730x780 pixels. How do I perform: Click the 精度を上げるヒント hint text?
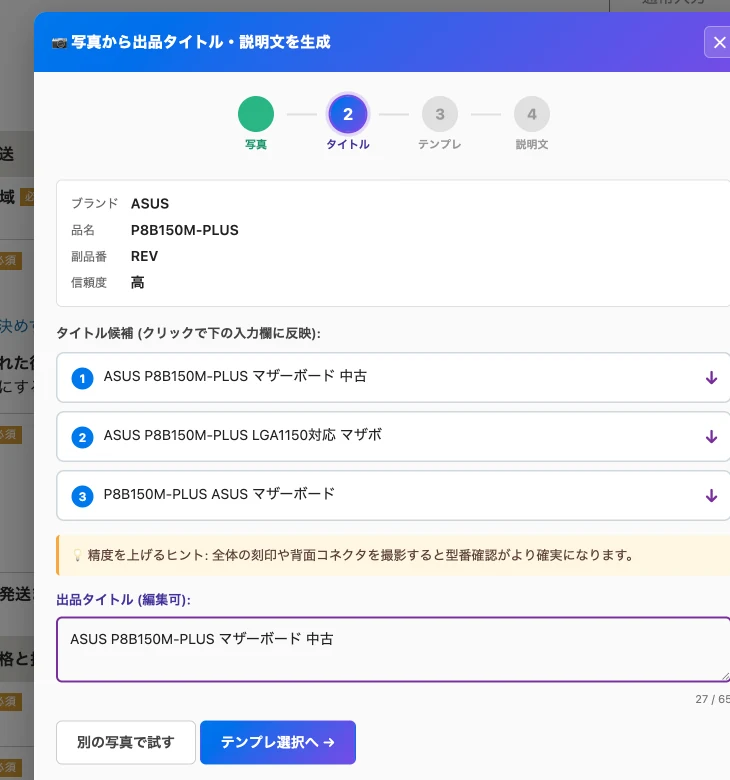(x=360, y=555)
